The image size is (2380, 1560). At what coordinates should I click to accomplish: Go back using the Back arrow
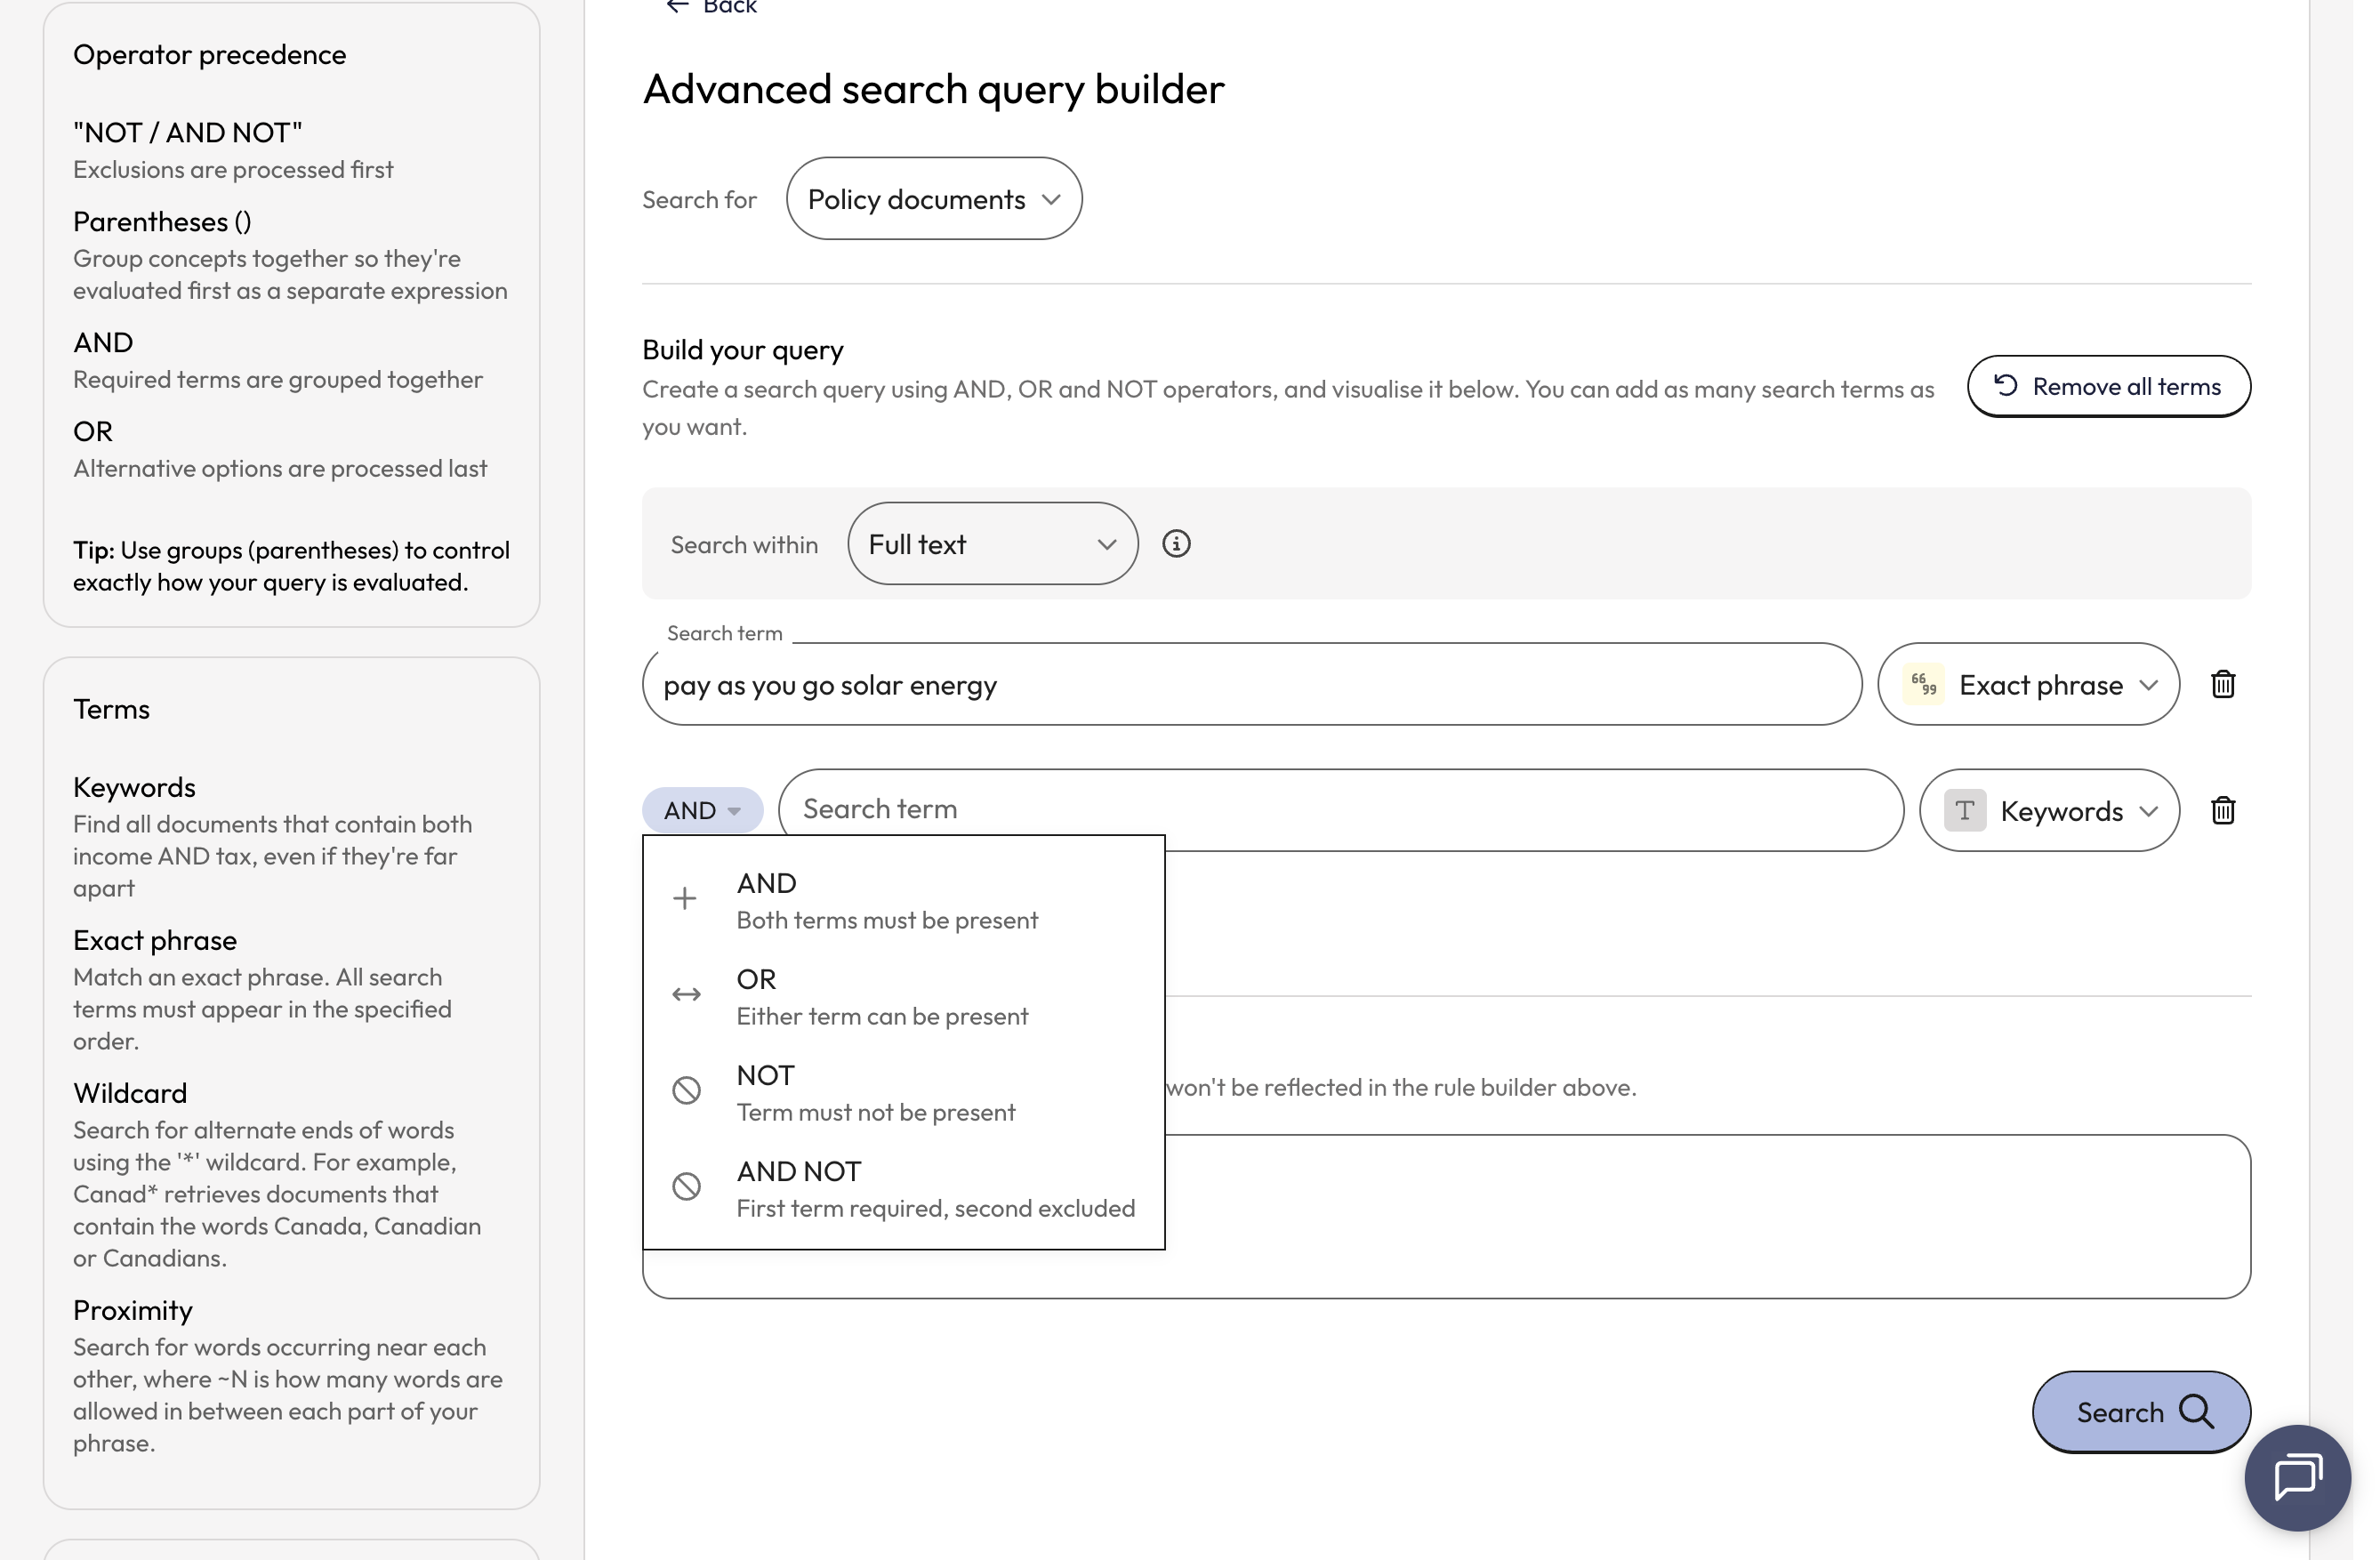677,7
